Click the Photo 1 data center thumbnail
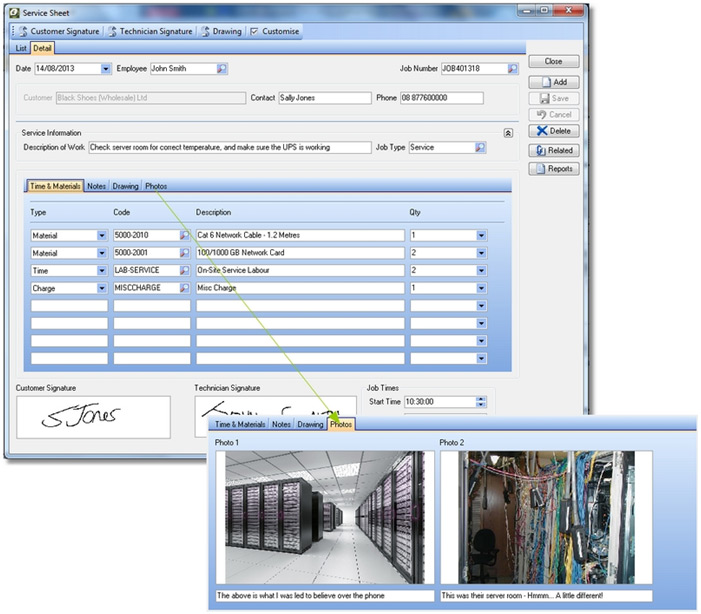Viewport: 701px width, 614px height. point(323,516)
